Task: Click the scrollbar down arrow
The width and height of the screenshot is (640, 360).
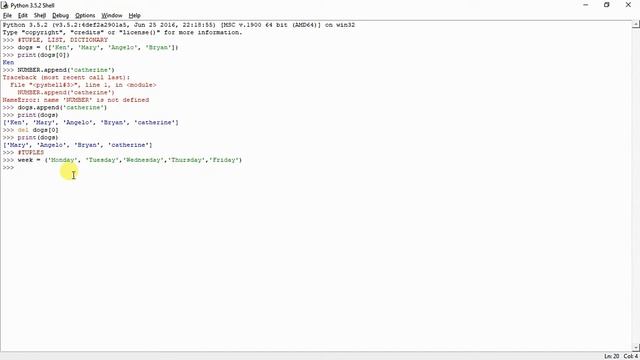Action: 636,348
